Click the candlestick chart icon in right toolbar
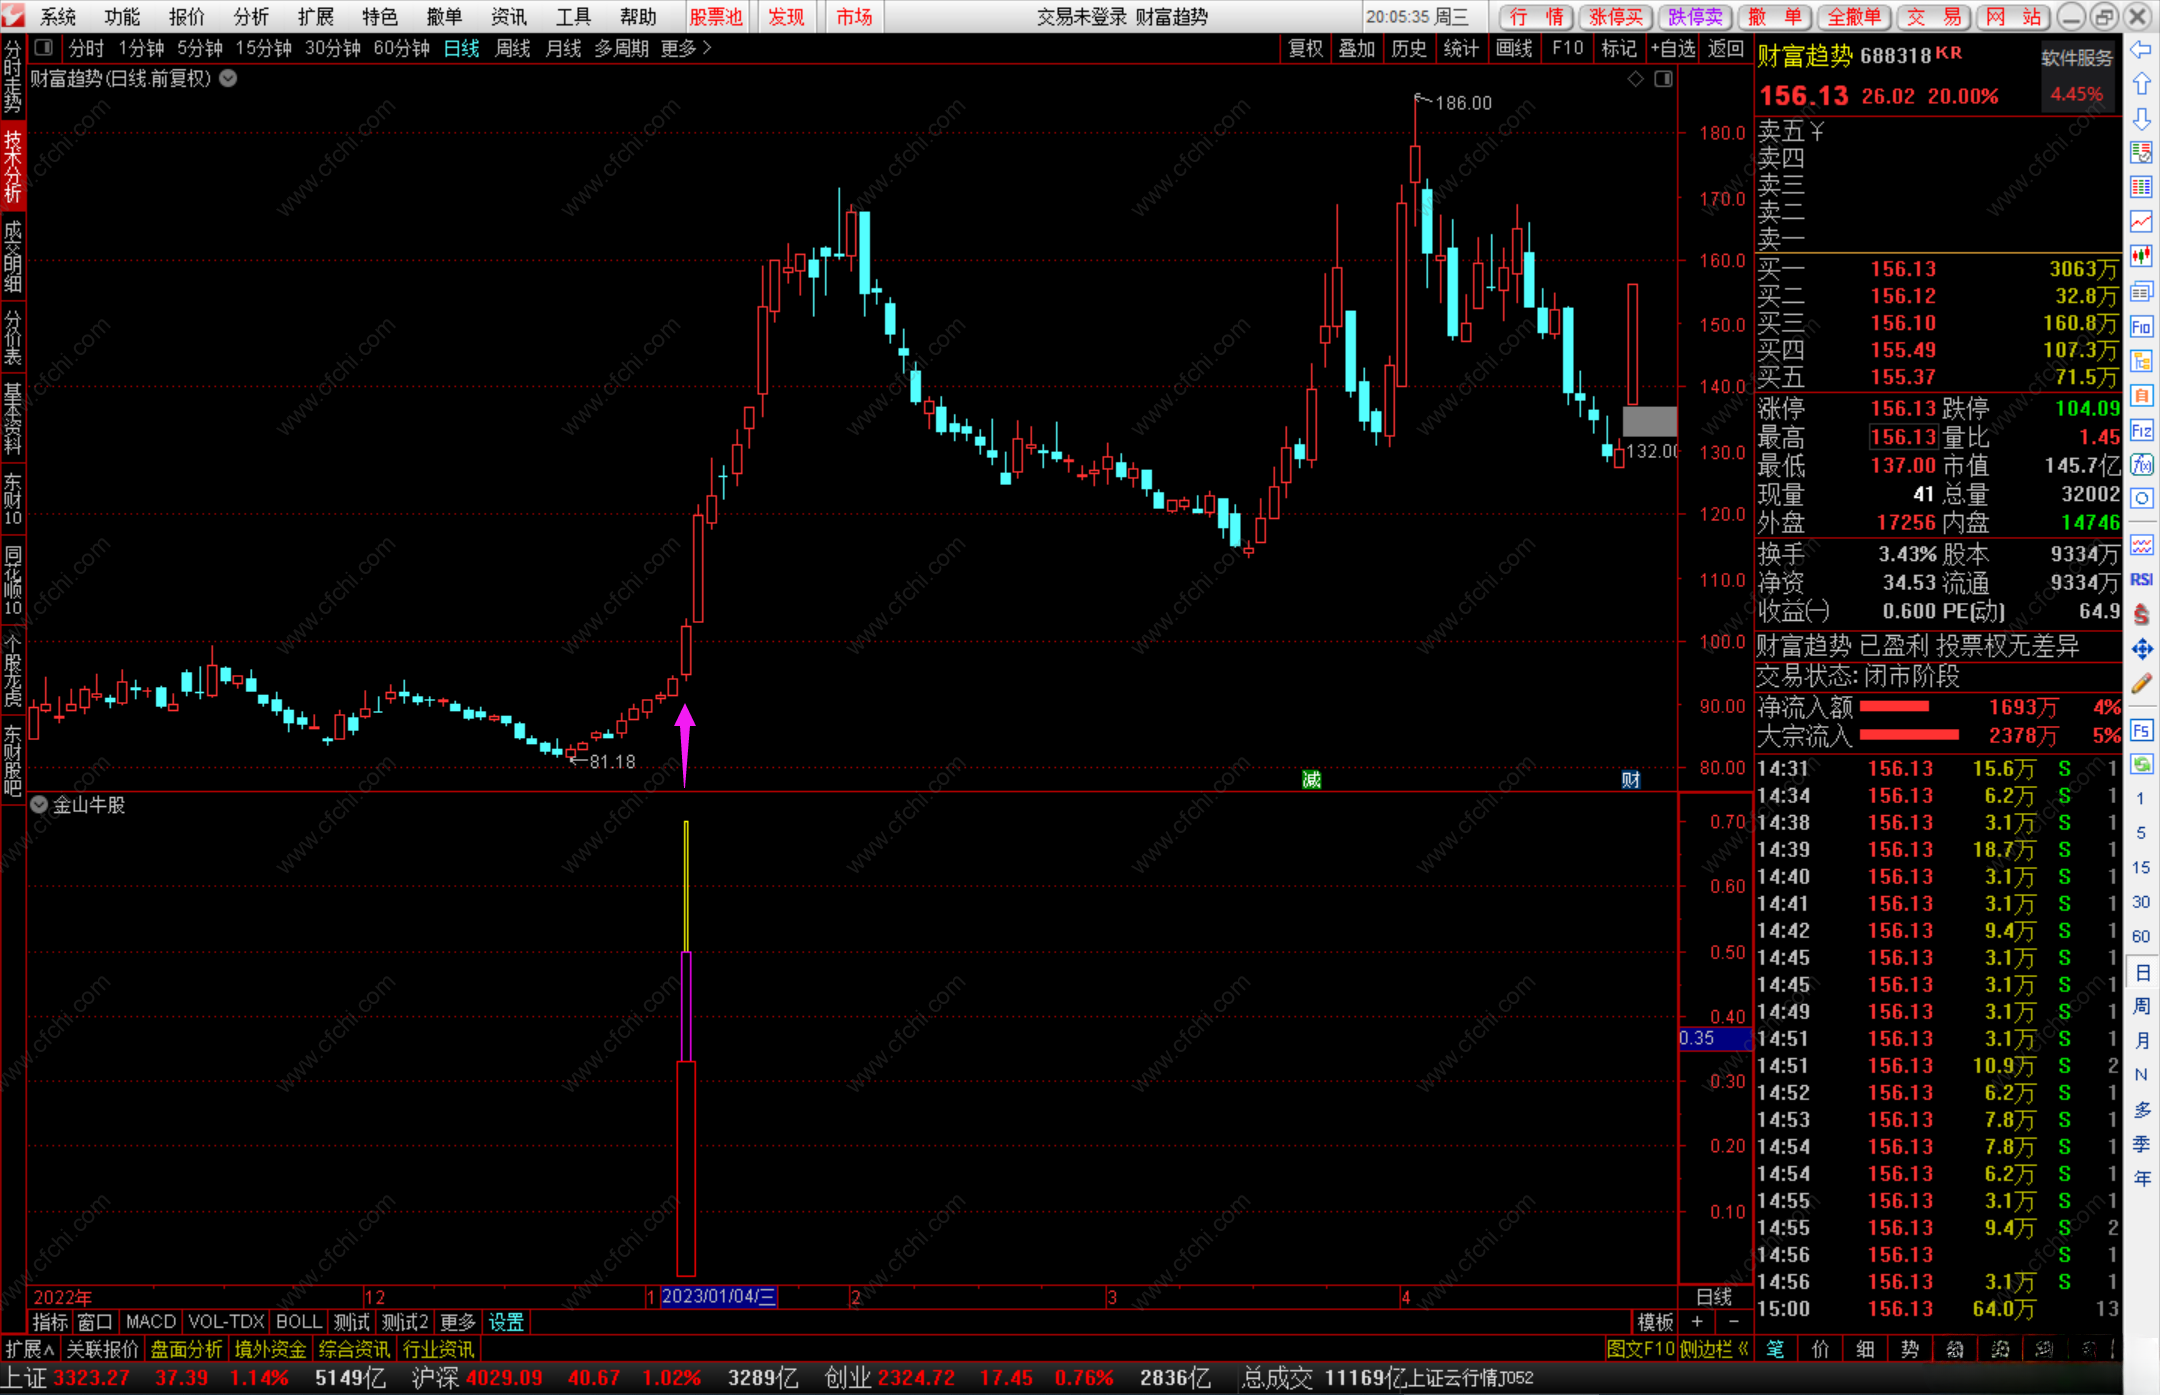 (2141, 256)
